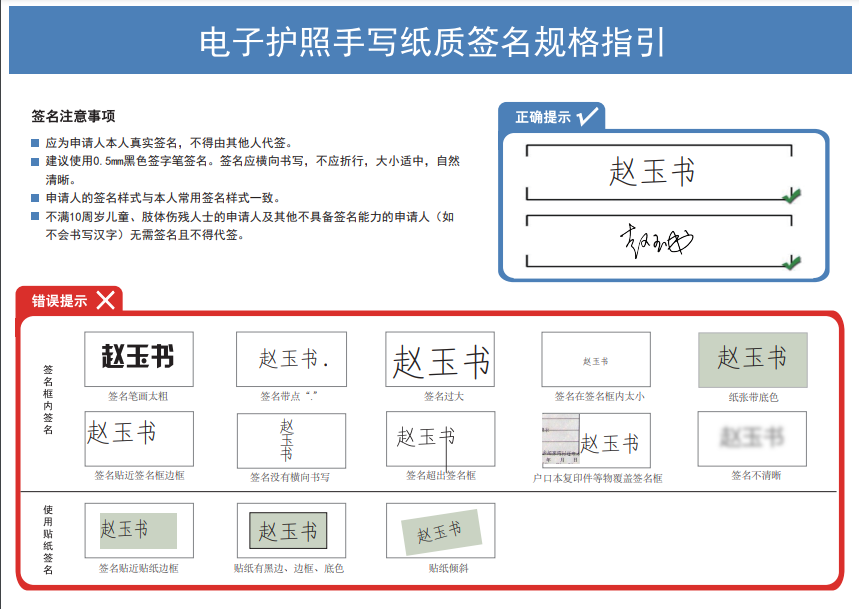Click the caption '纸张带底色'
Image resolution: width=859 pixels, height=609 pixels.
point(753,397)
